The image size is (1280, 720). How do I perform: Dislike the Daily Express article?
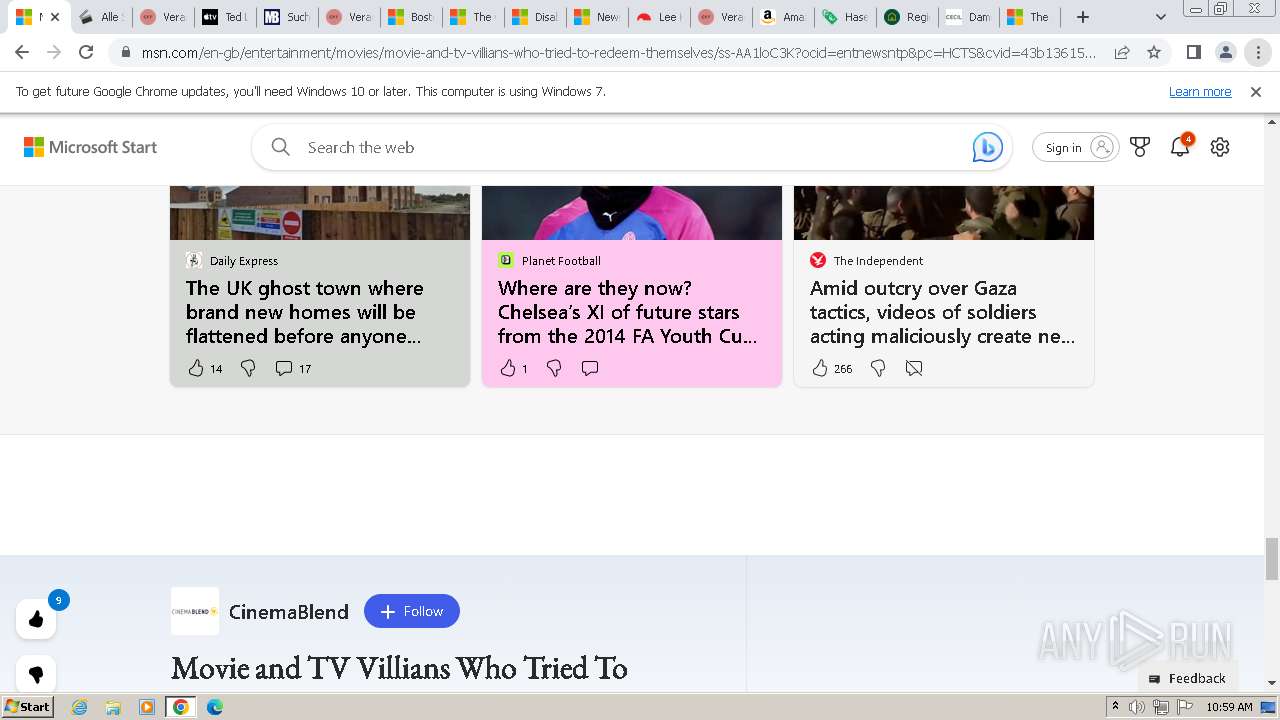pos(248,368)
